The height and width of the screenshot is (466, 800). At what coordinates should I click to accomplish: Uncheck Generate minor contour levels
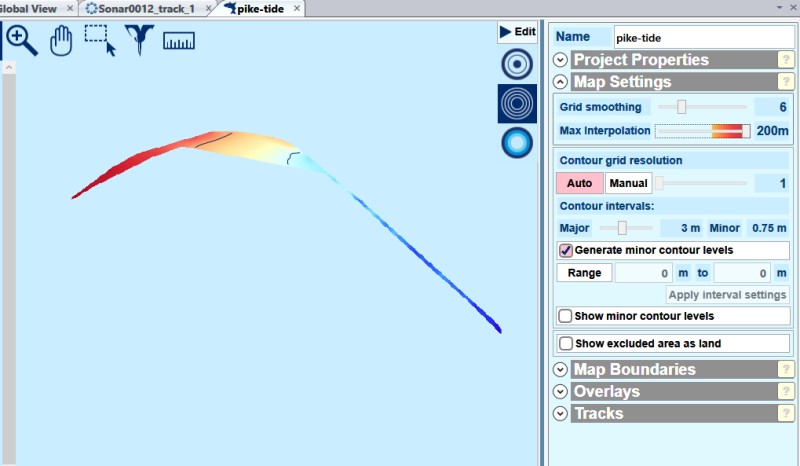click(566, 250)
